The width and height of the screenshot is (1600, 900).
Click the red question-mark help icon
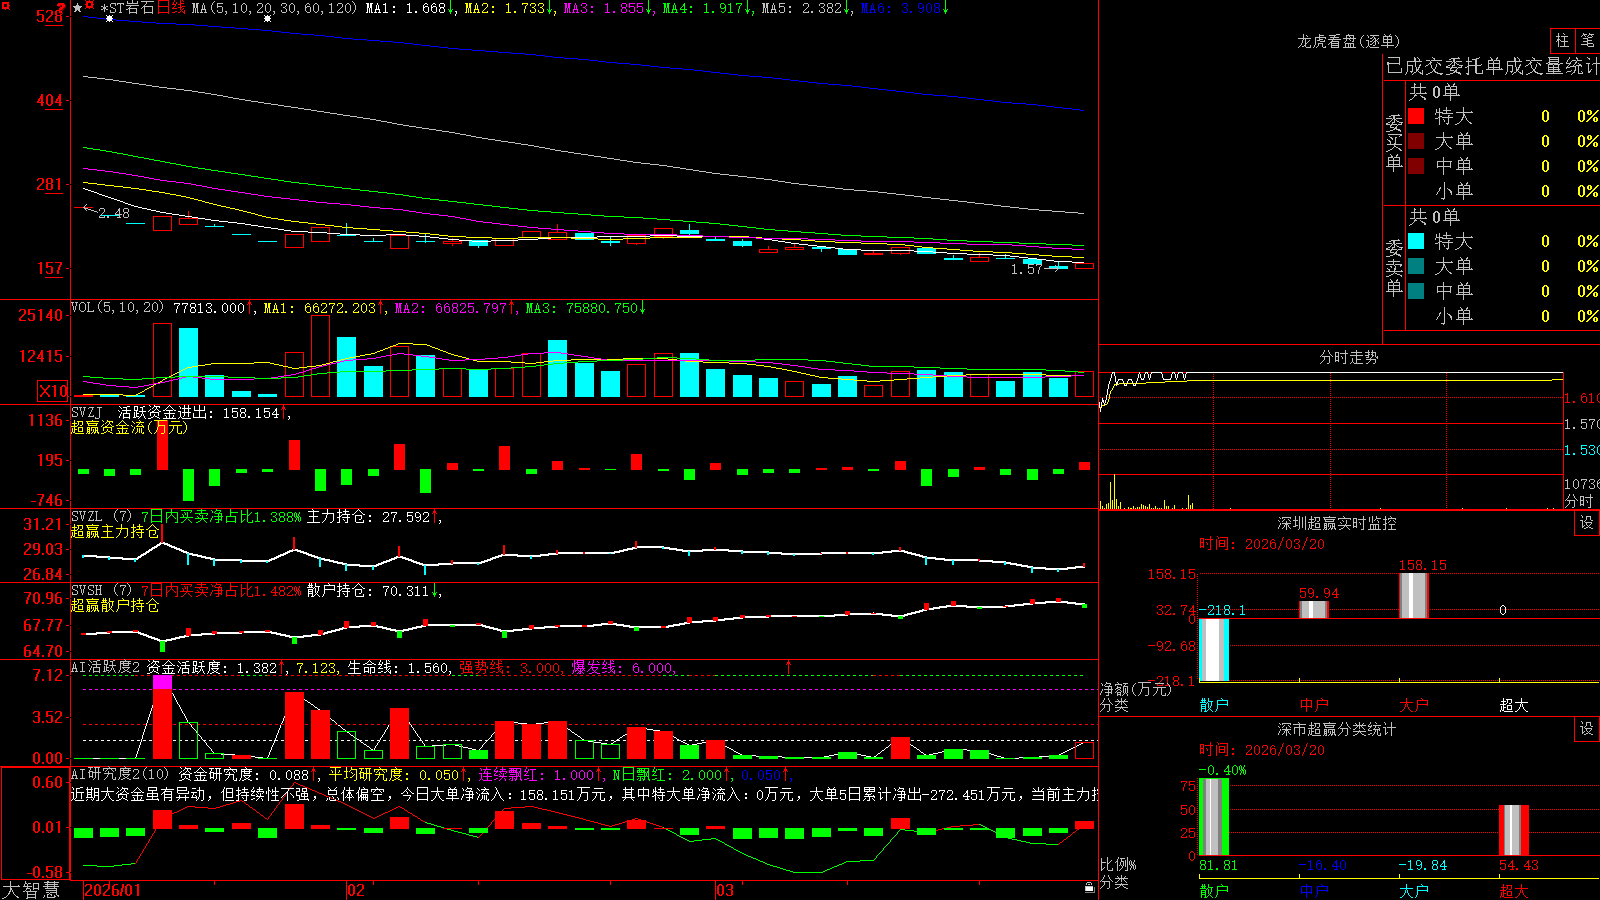pyautogui.click(x=62, y=8)
